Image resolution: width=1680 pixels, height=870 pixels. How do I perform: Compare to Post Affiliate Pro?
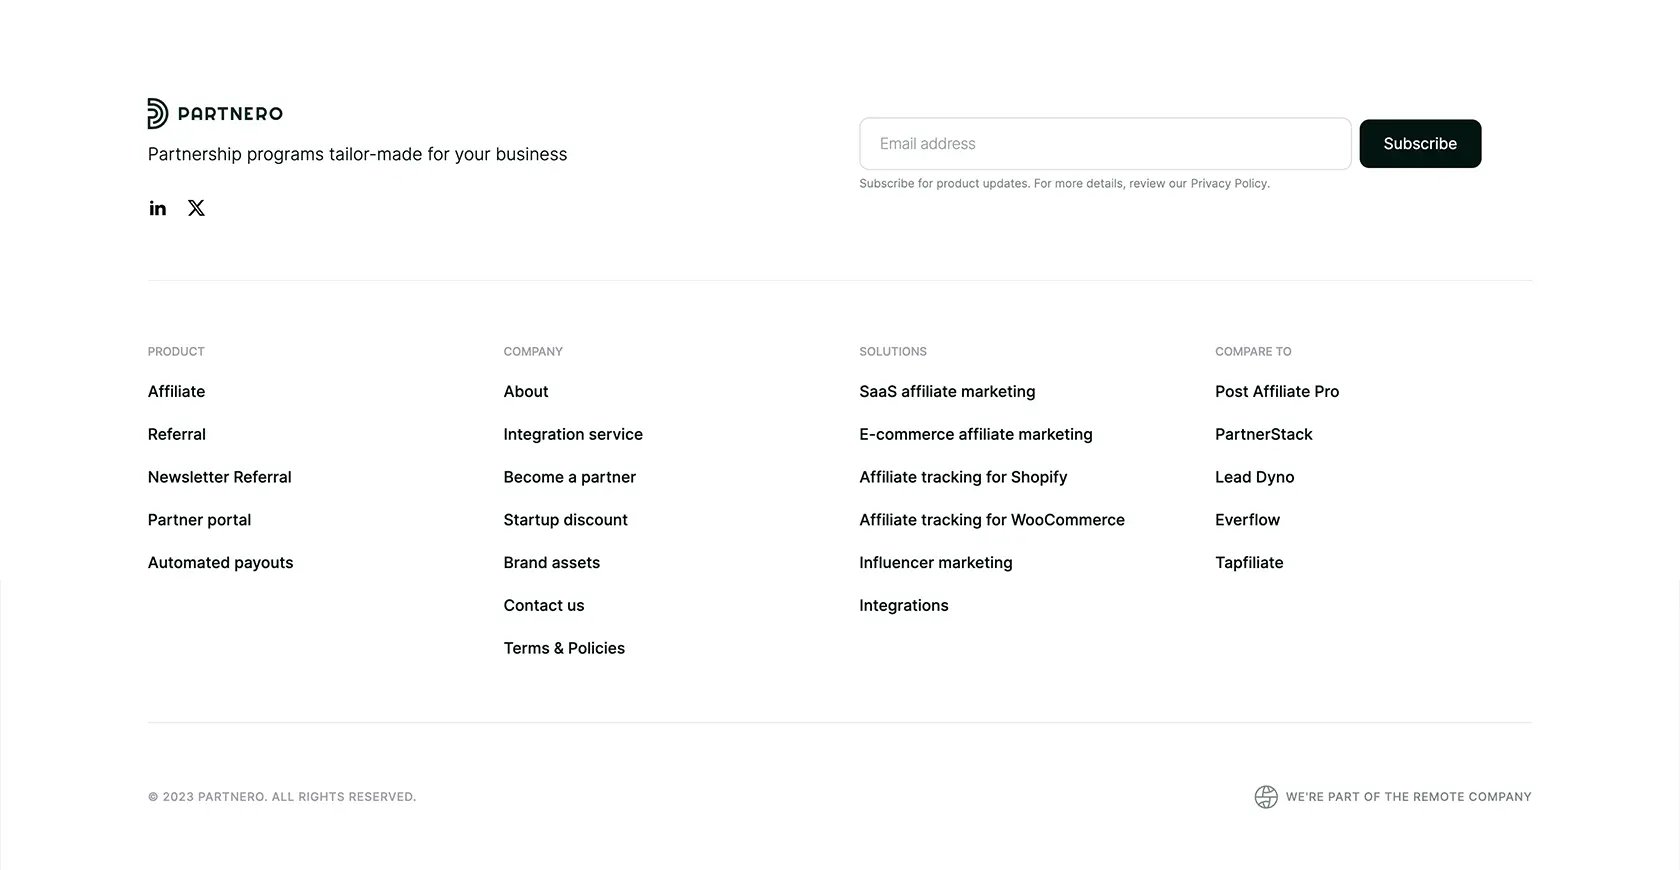(x=1277, y=392)
